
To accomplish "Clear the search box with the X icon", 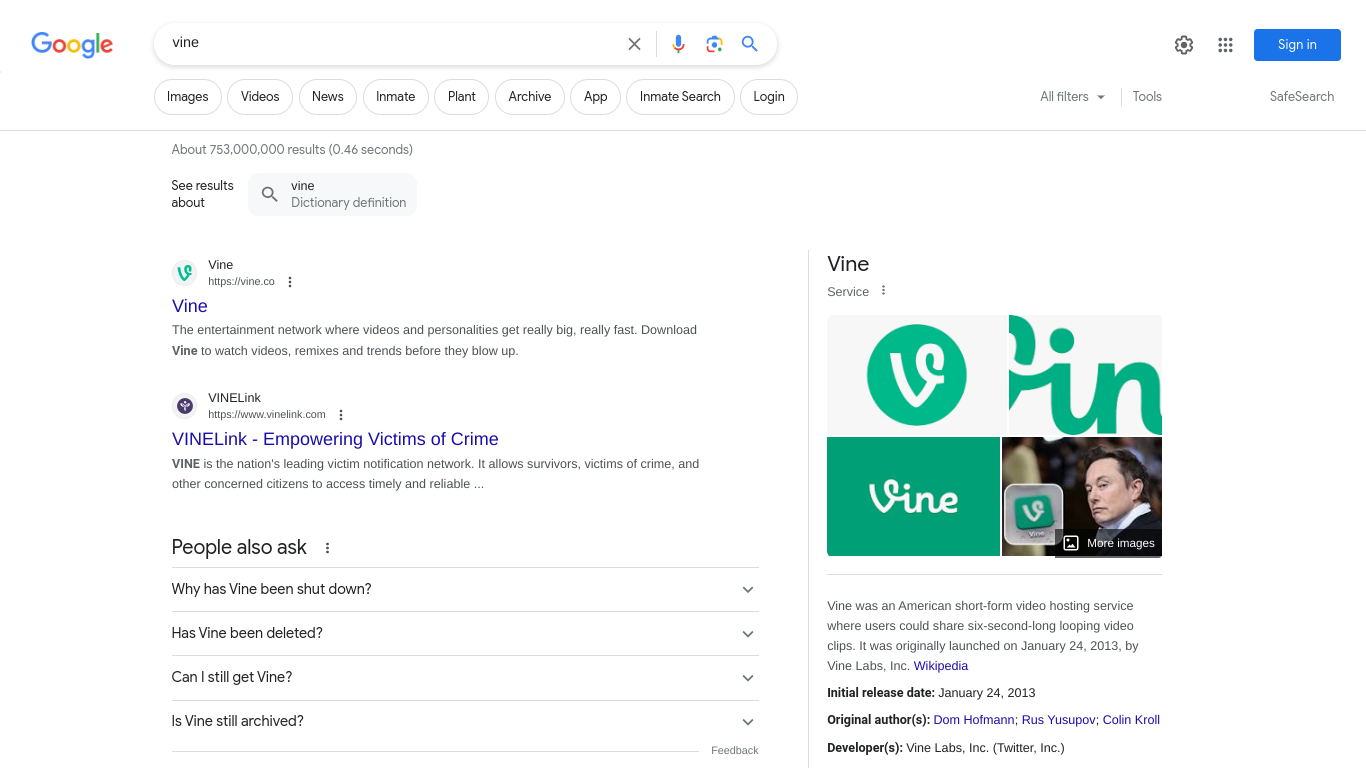I will click(634, 44).
